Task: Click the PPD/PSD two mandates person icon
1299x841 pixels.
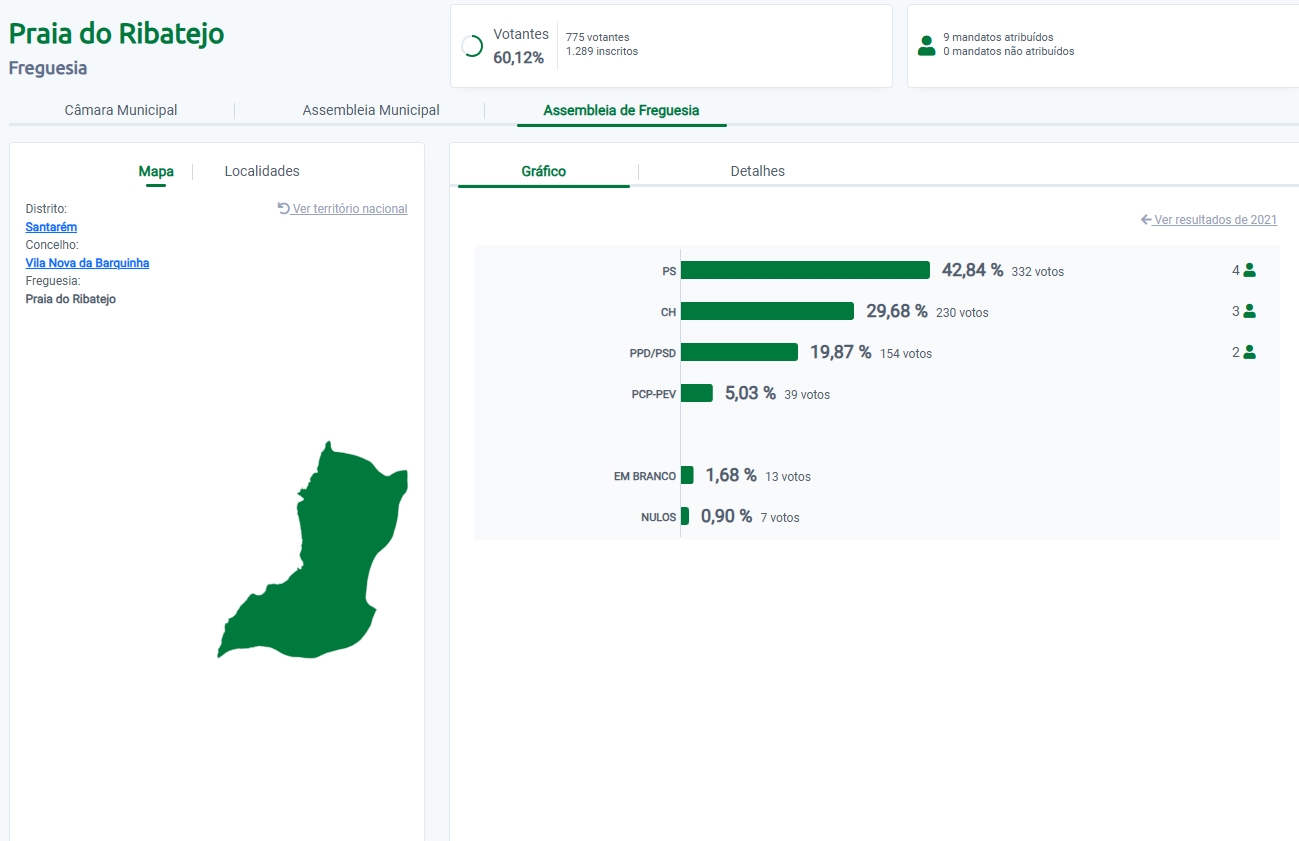Action: (x=1249, y=352)
